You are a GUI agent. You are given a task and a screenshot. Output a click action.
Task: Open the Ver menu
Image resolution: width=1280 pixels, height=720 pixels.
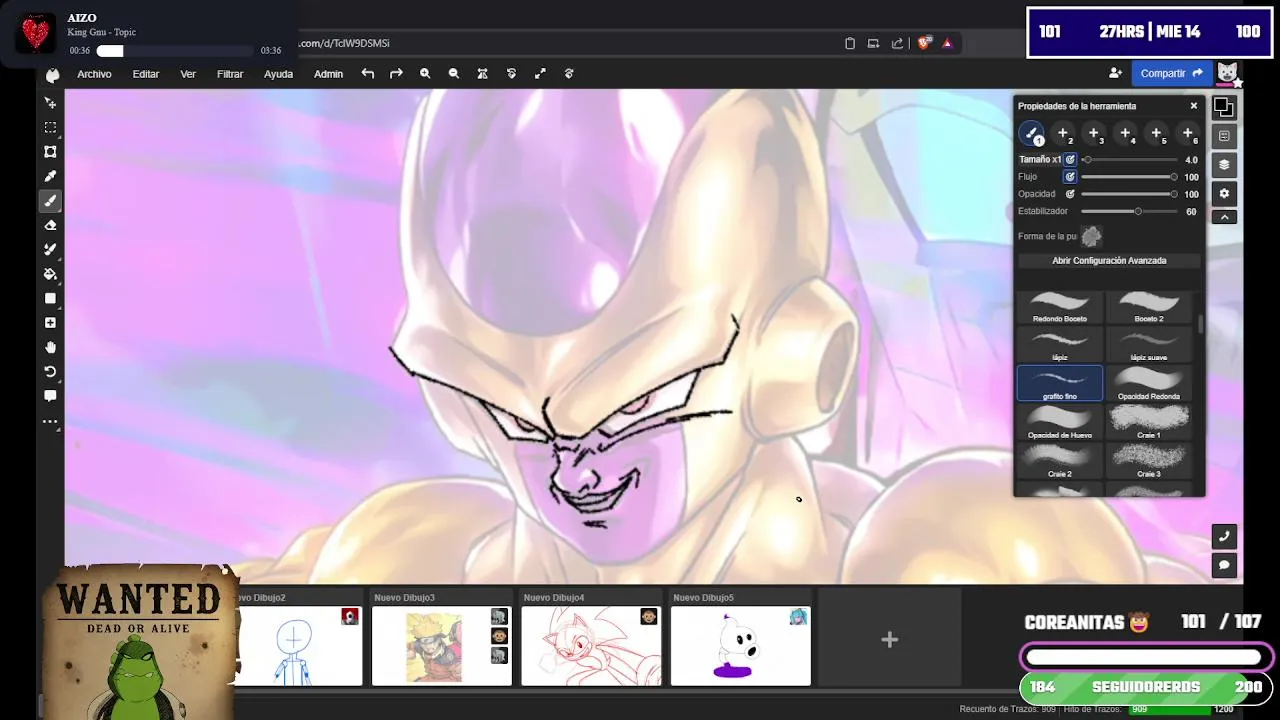point(188,74)
